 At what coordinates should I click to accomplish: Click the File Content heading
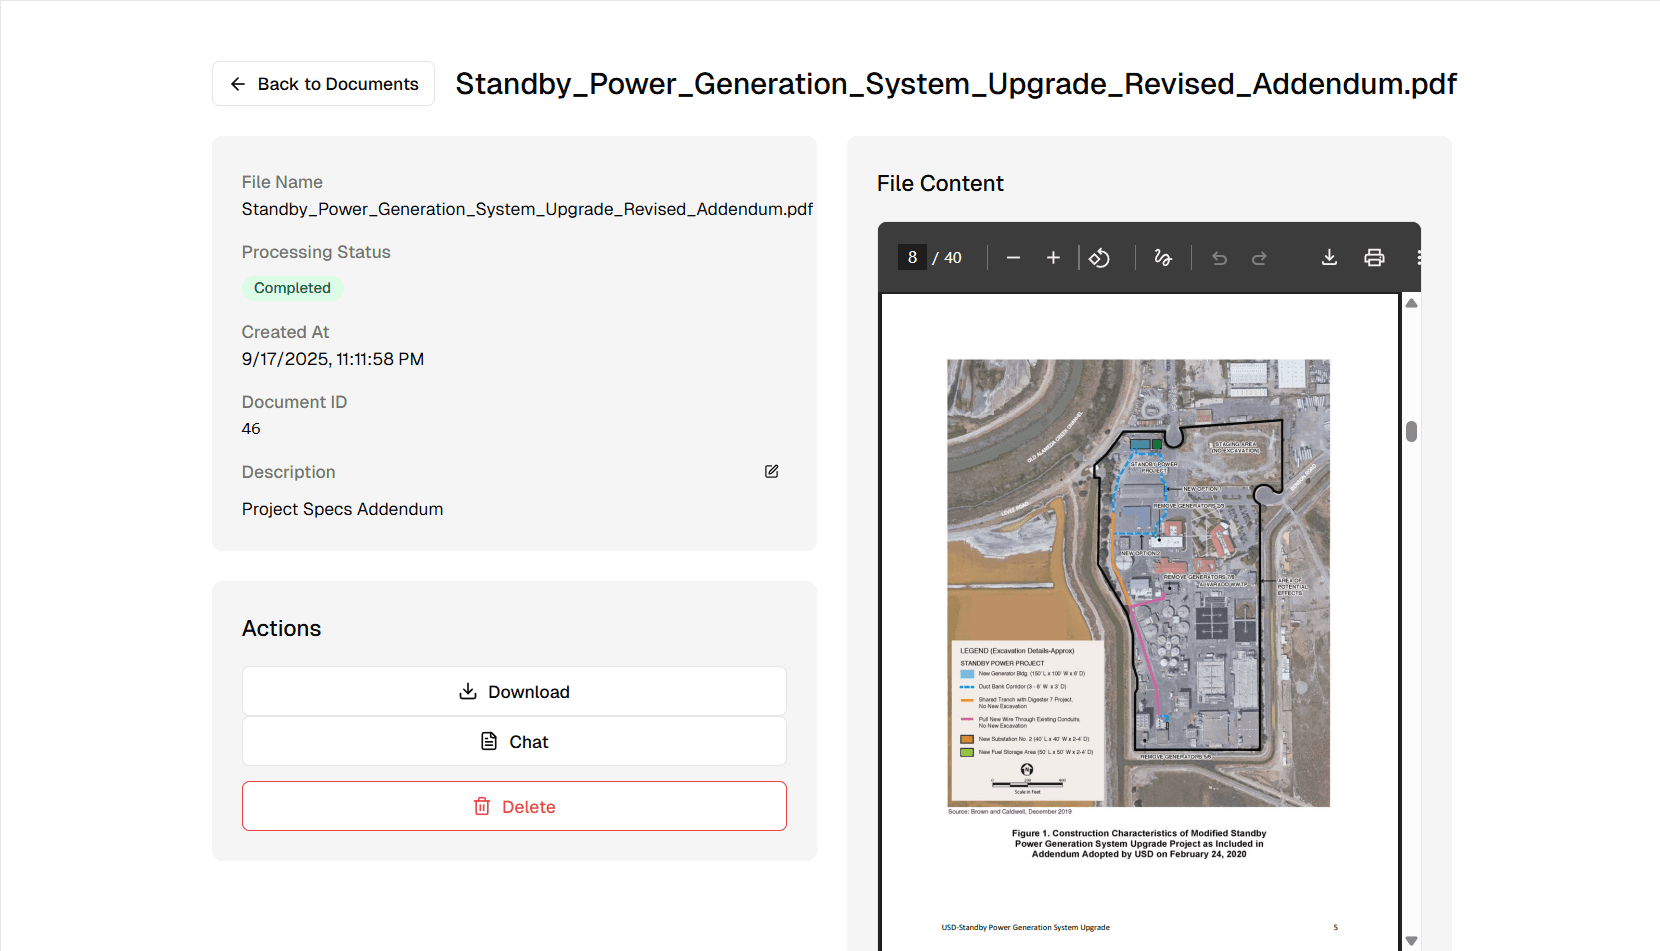[x=940, y=184]
